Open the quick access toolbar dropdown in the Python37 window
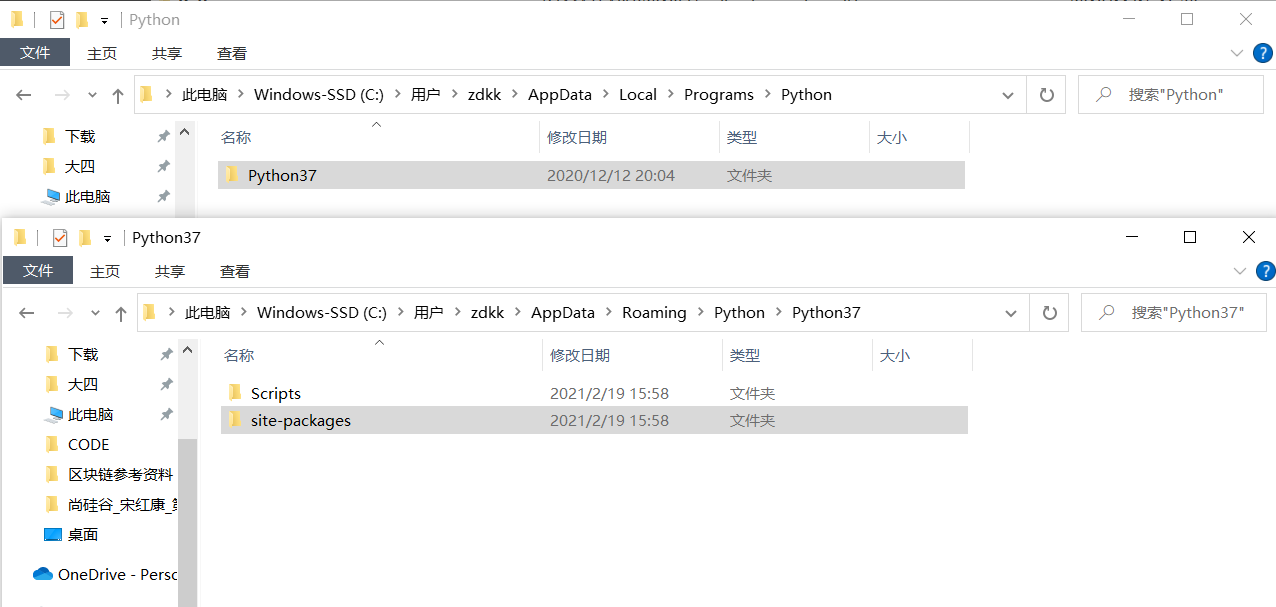The width and height of the screenshot is (1276, 607). tap(107, 238)
